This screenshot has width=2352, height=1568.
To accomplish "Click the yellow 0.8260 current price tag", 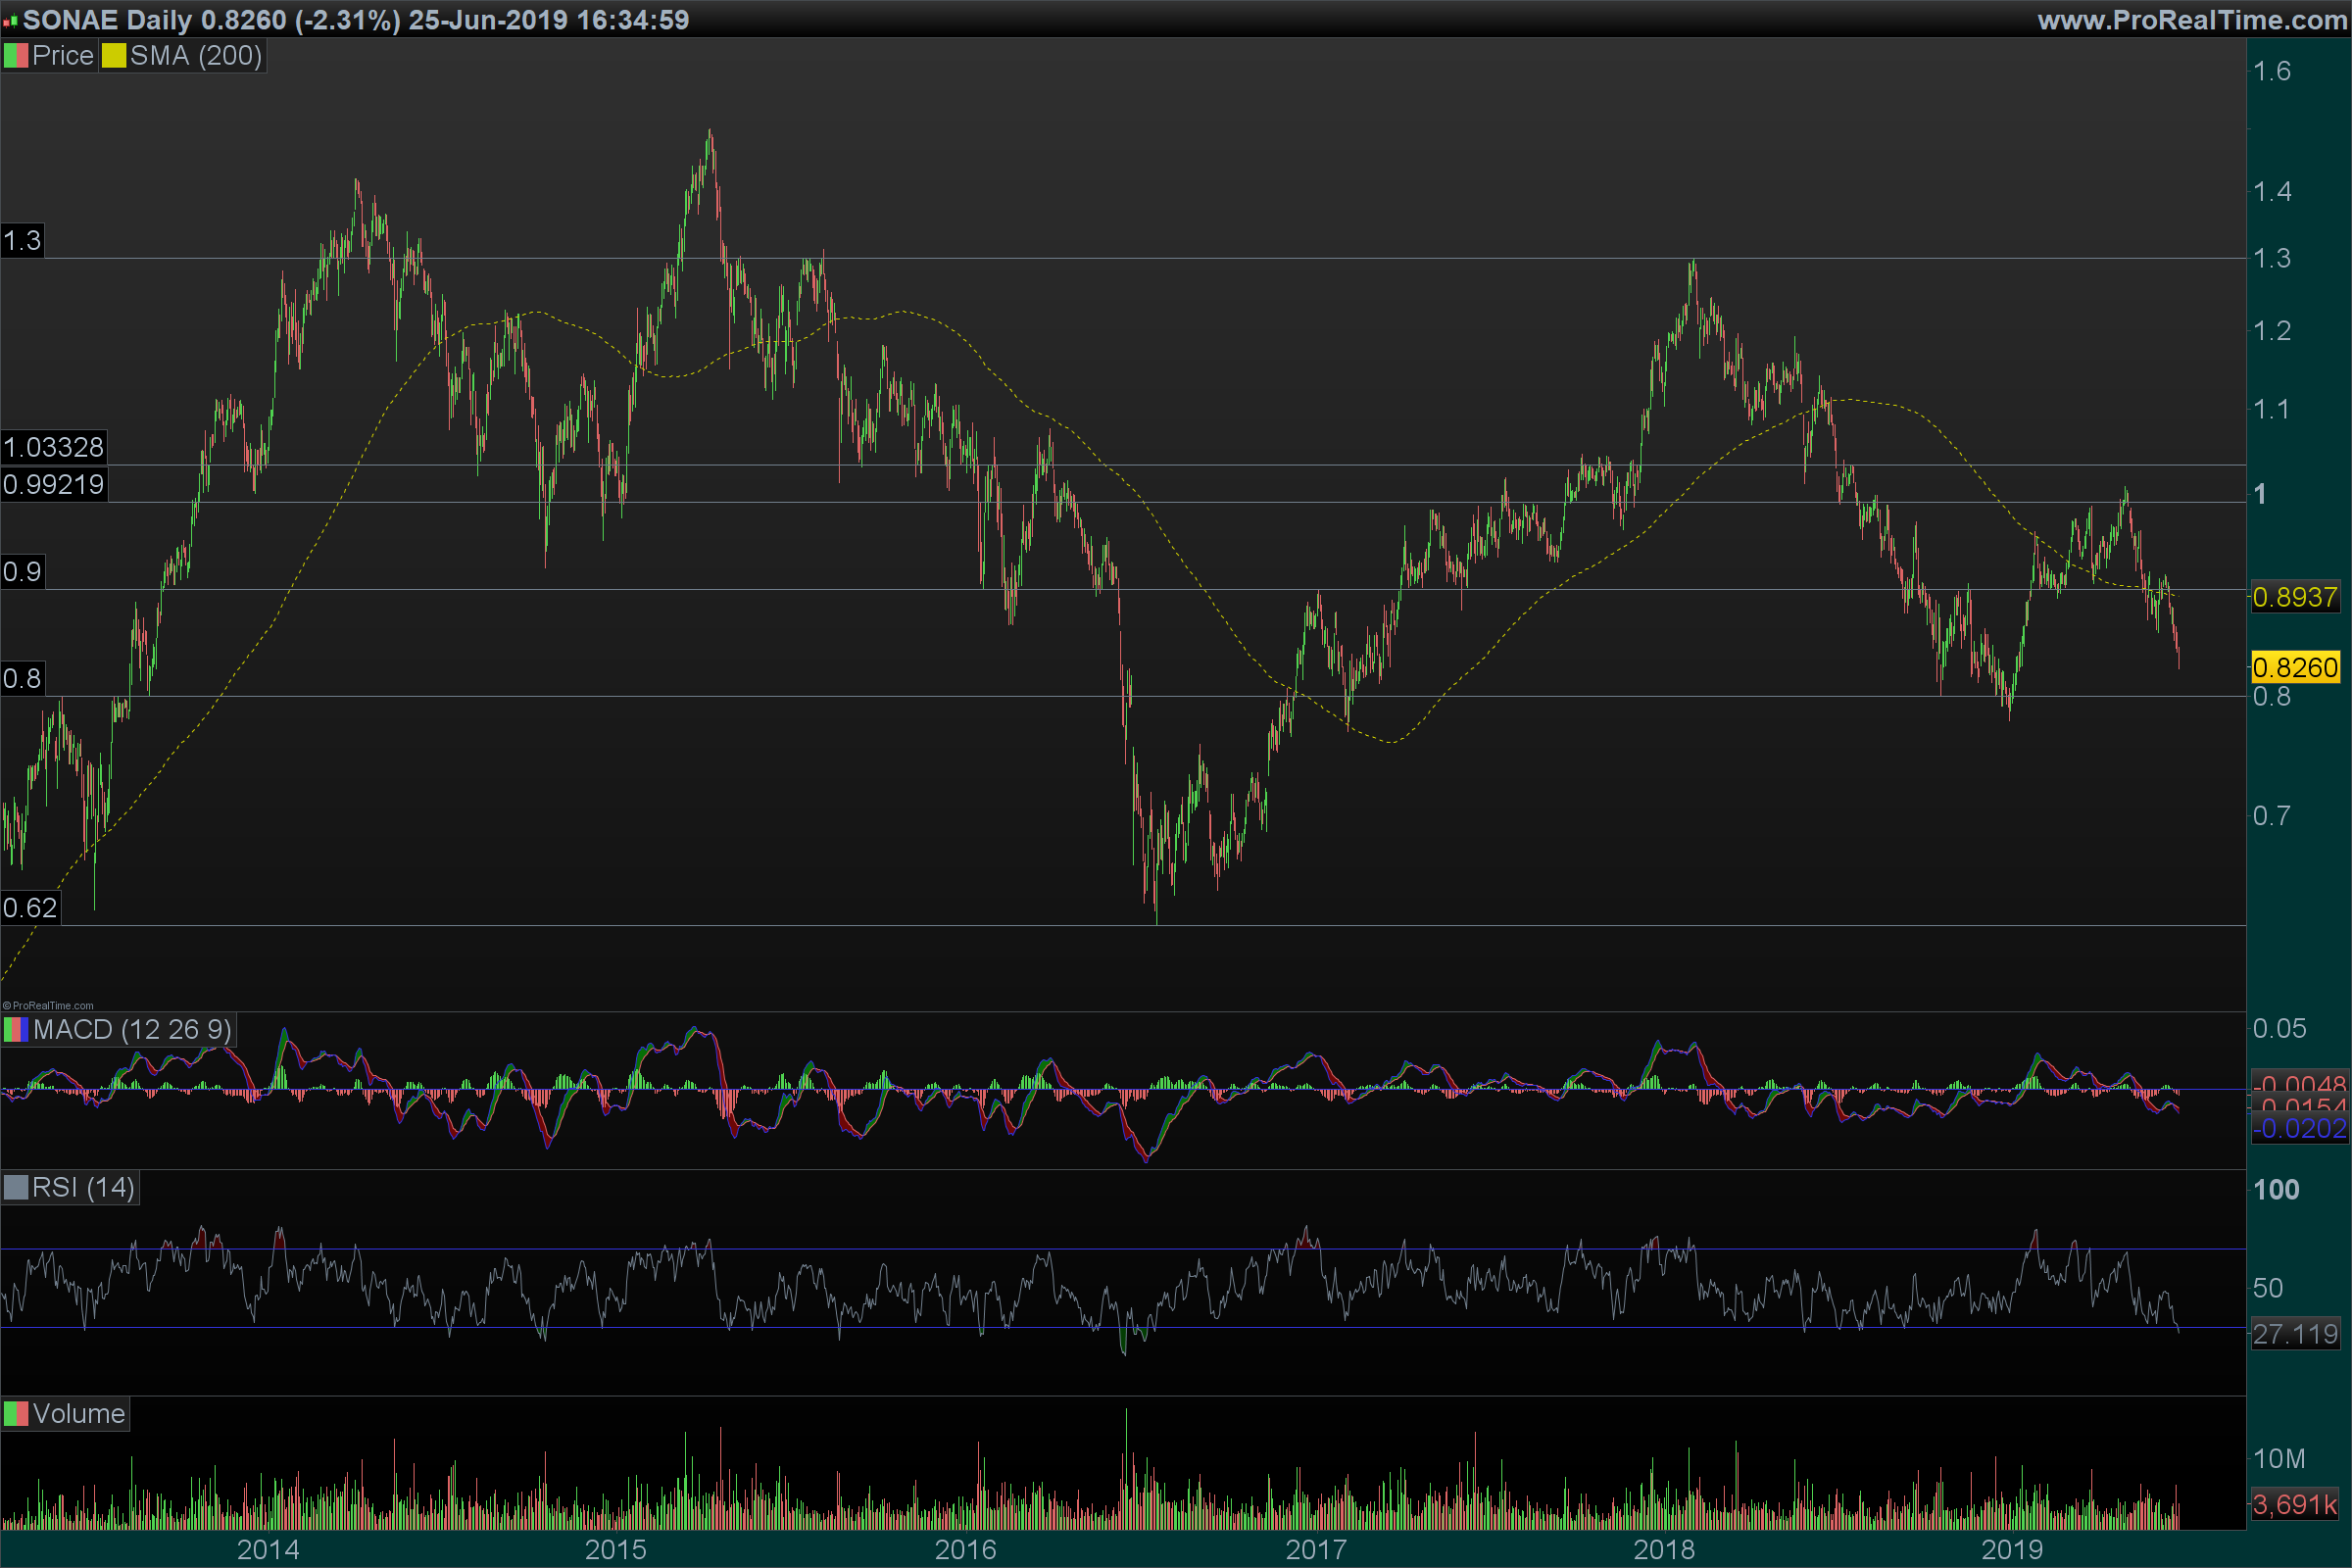I will point(2294,668).
